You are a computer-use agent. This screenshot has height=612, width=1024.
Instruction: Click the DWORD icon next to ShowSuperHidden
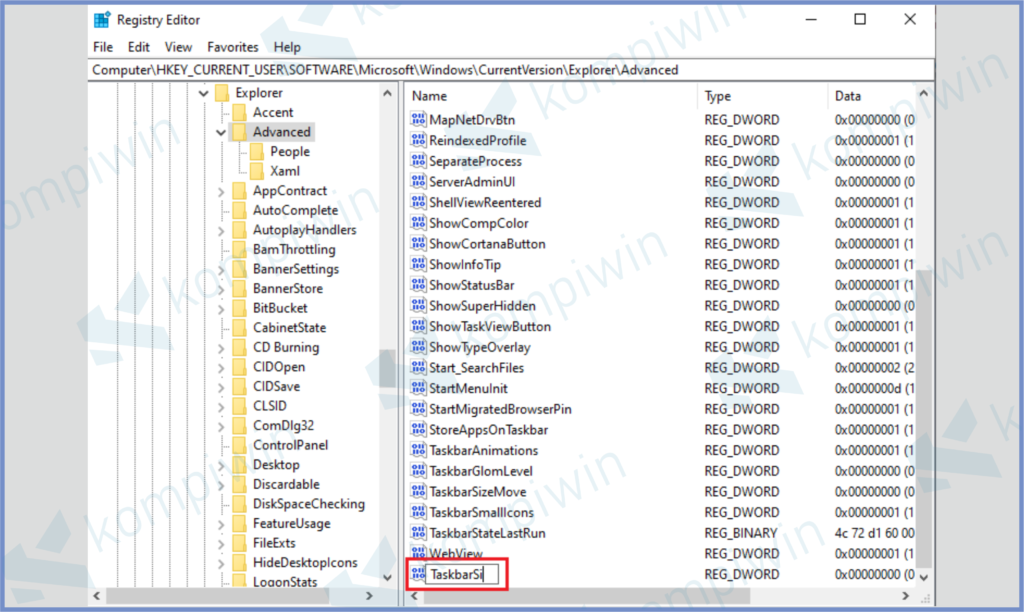point(418,306)
